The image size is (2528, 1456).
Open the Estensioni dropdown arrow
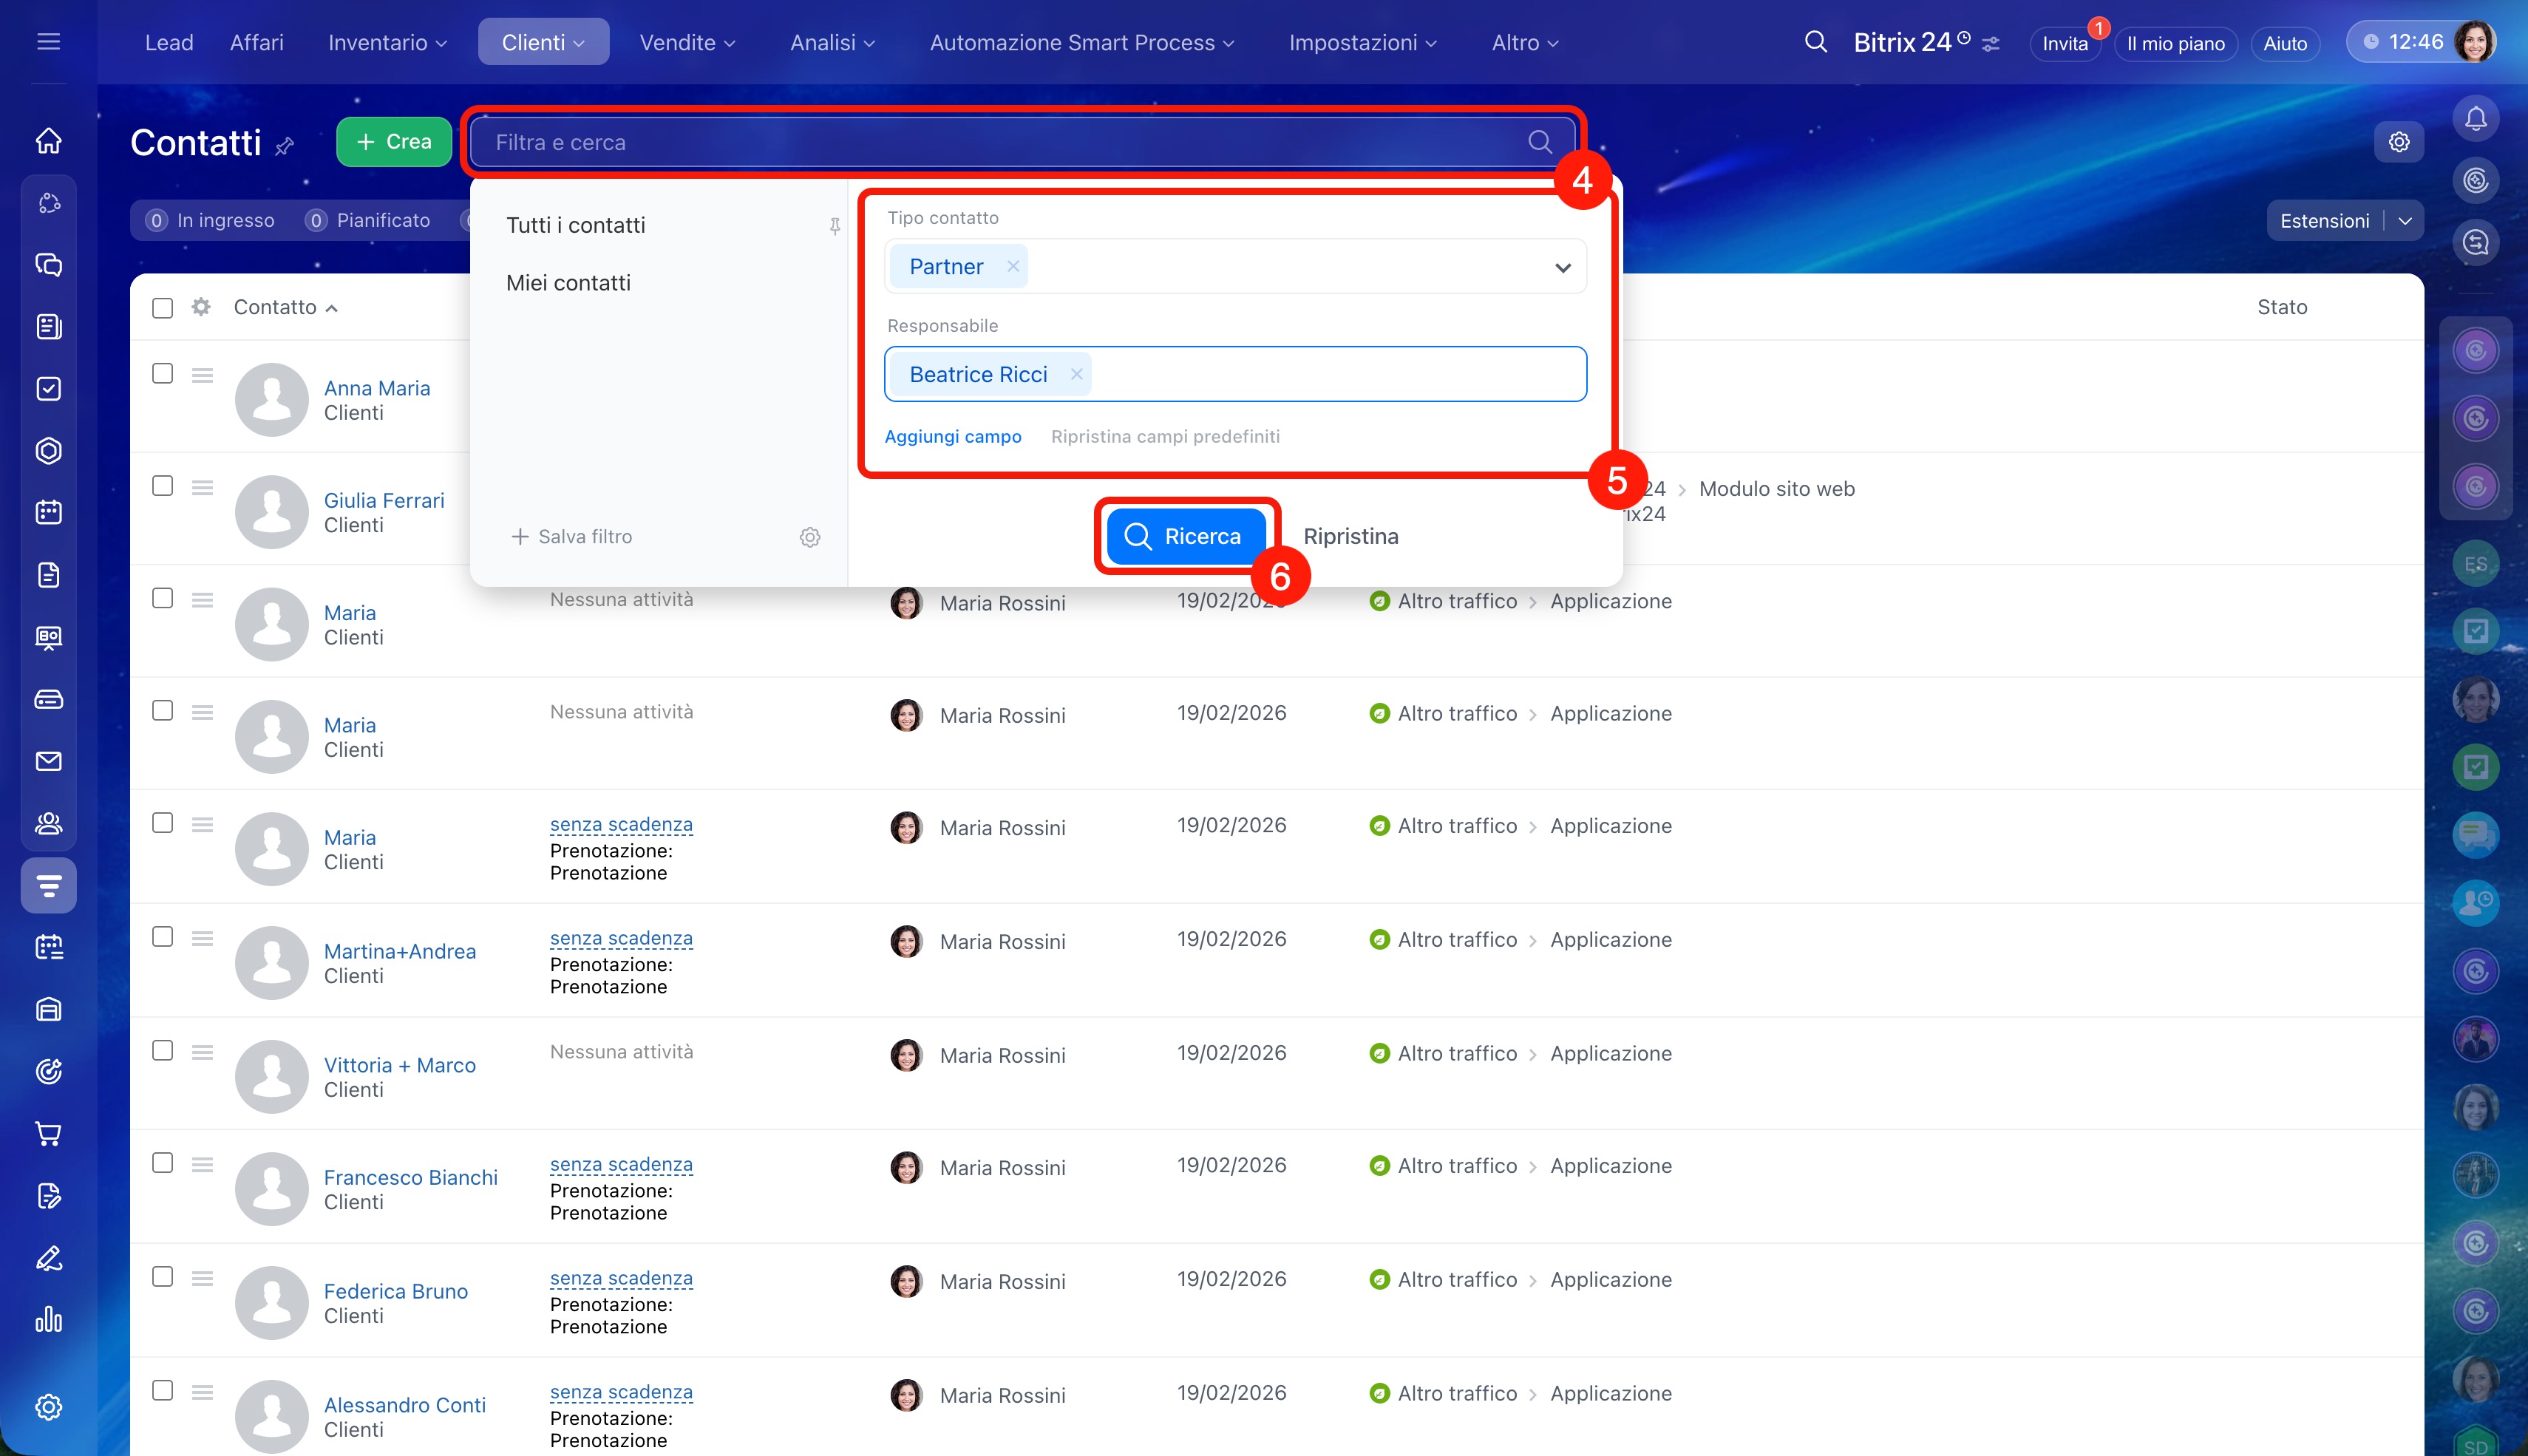[x=2405, y=221]
